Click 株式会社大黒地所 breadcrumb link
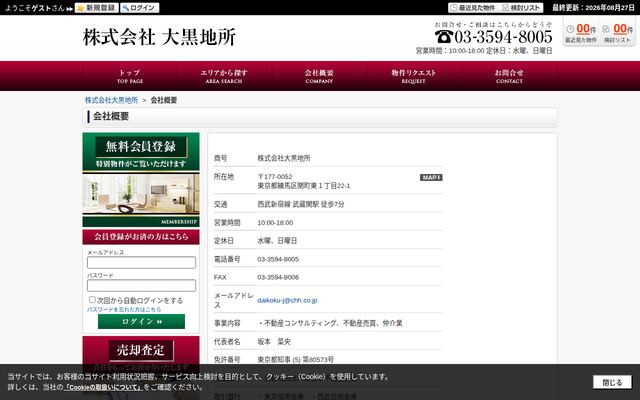 pos(111,100)
